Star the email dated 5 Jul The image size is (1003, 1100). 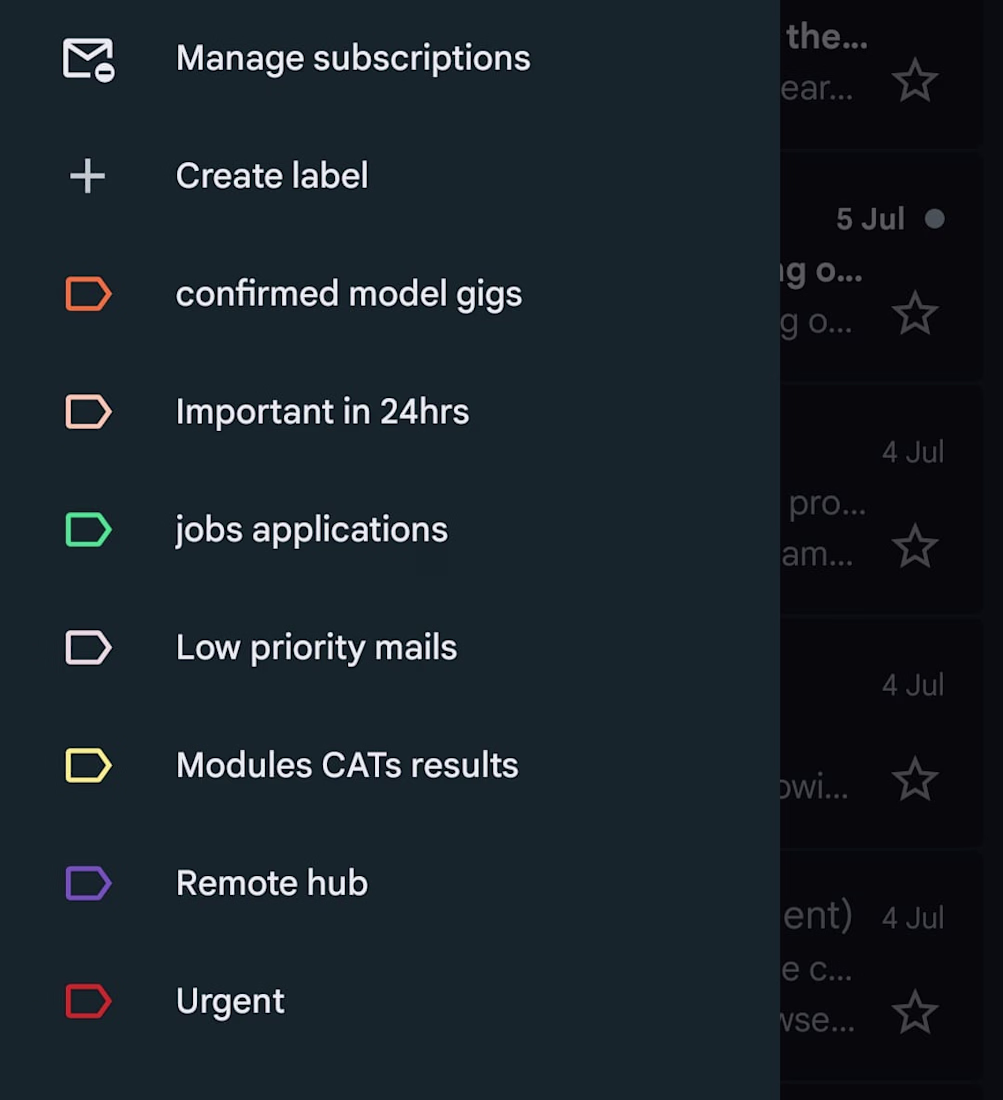click(915, 313)
